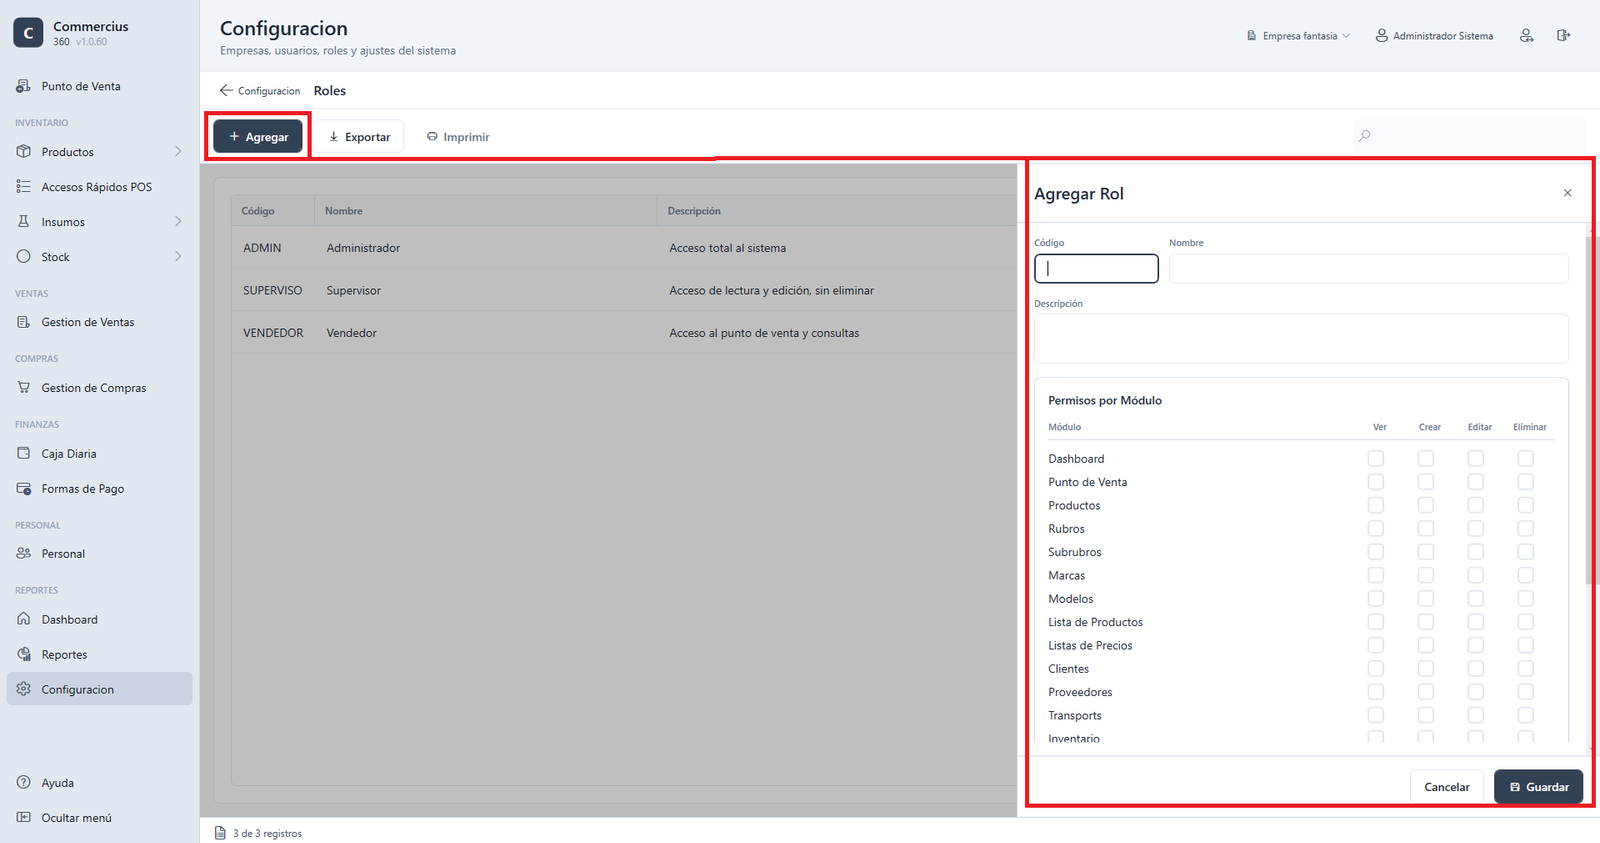Open the Empresa fantasia company dropdown
Image resolution: width=1600 pixels, height=843 pixels.
pyautogui.click(x=1298, y=36)
